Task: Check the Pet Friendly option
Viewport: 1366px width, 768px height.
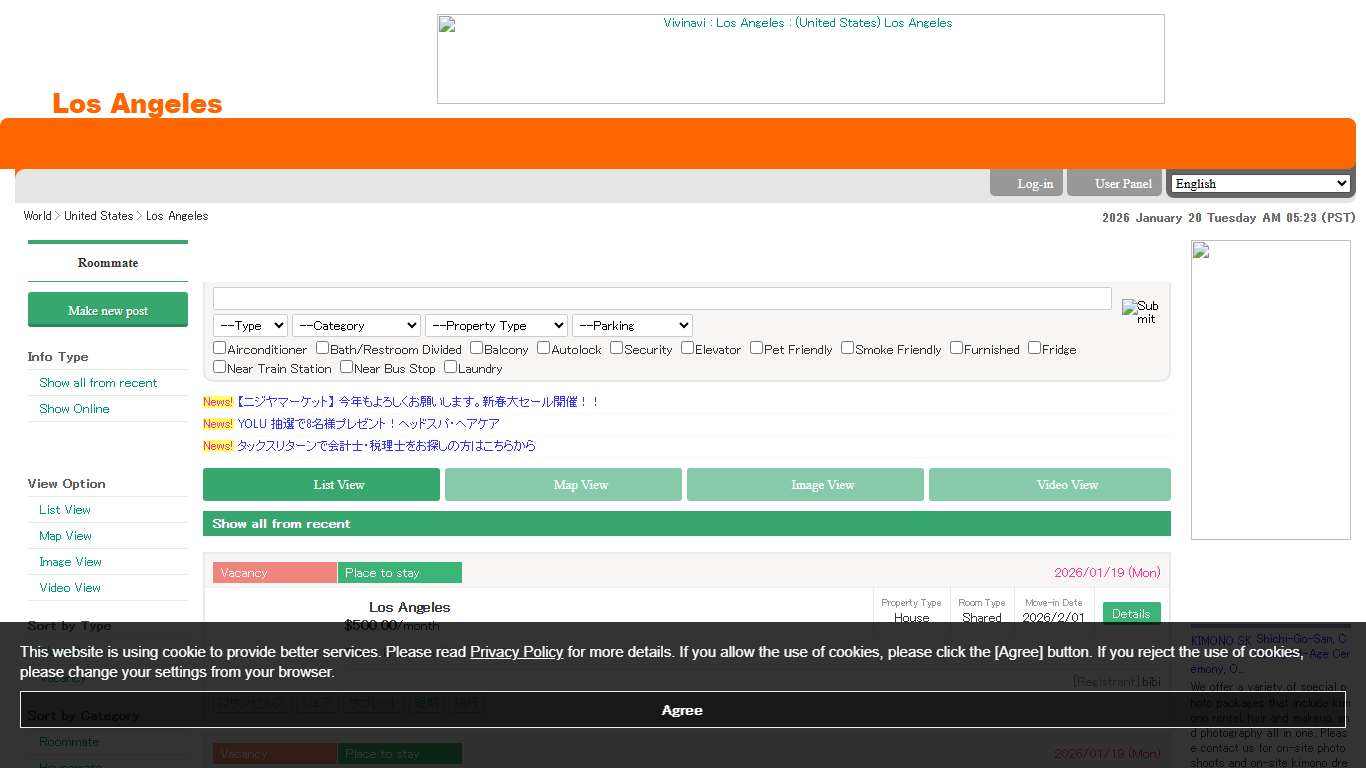Action: pyautogui.click(x=756, y=347)
